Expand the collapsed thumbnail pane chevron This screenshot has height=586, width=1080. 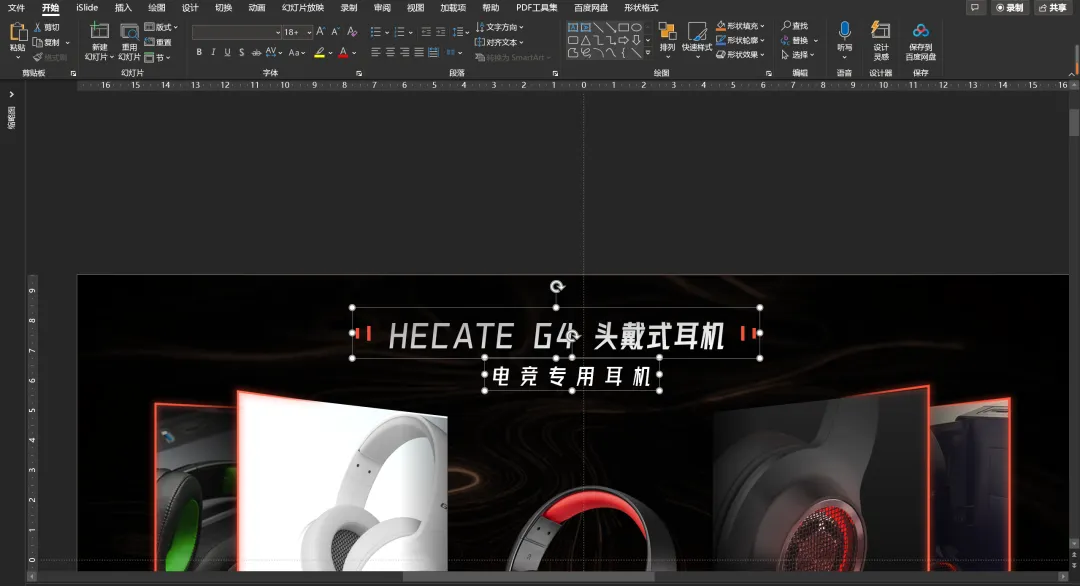pos(12,94)
